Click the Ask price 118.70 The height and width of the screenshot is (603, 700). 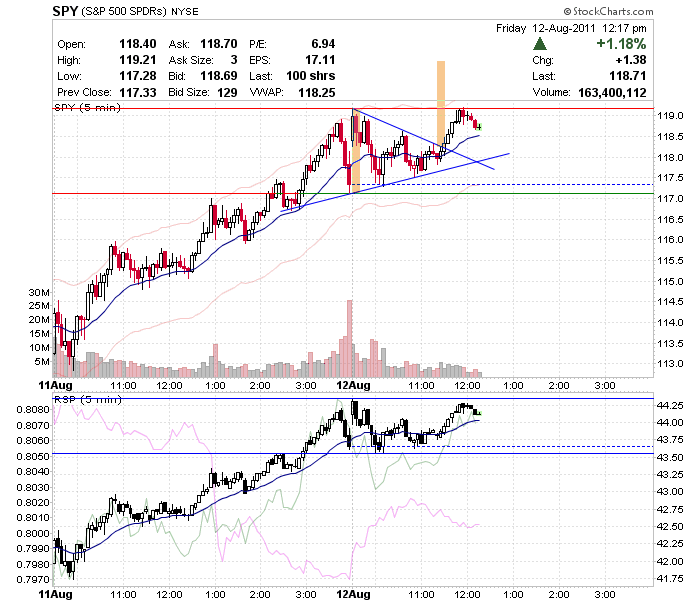pyautogui.click(x=219, y=44)
